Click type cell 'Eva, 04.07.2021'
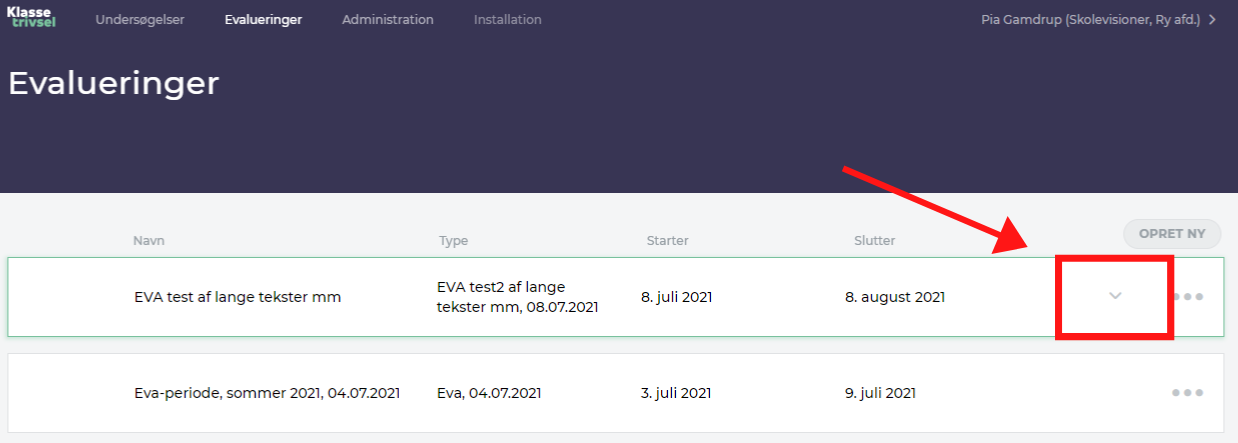 click(x=489, y=393)
